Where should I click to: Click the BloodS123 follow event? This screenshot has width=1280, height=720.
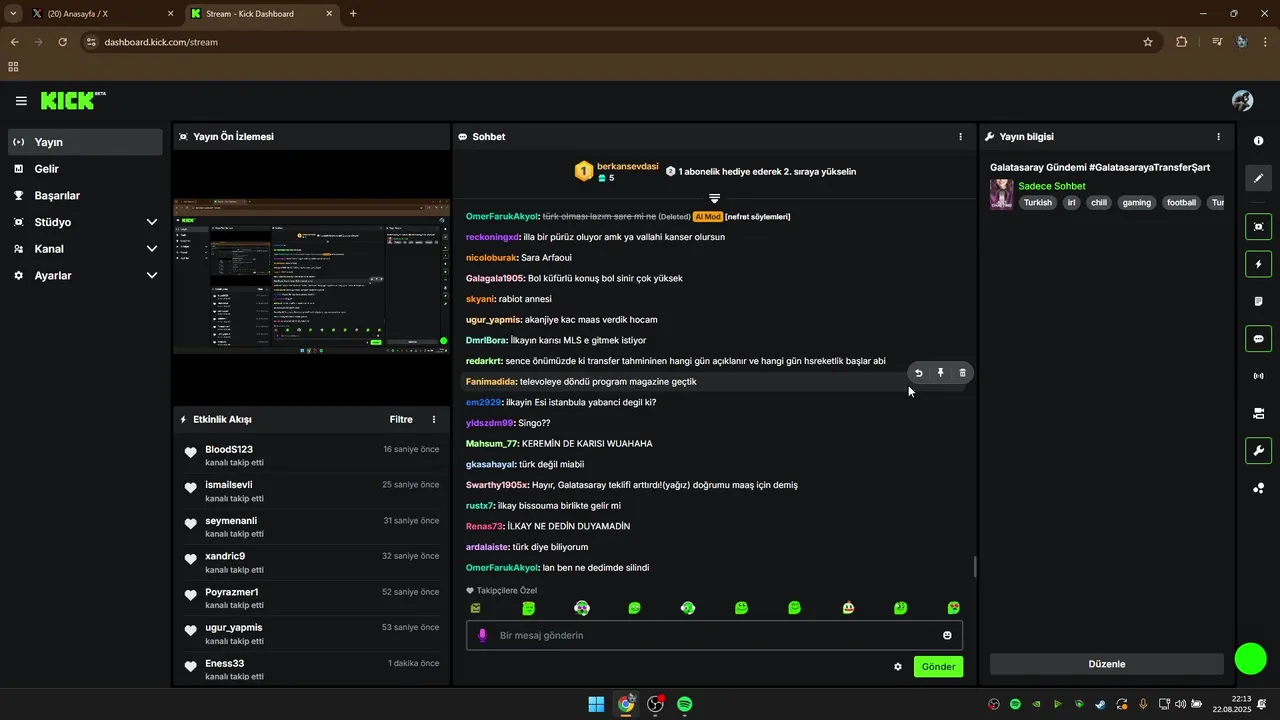click(311, 455)
